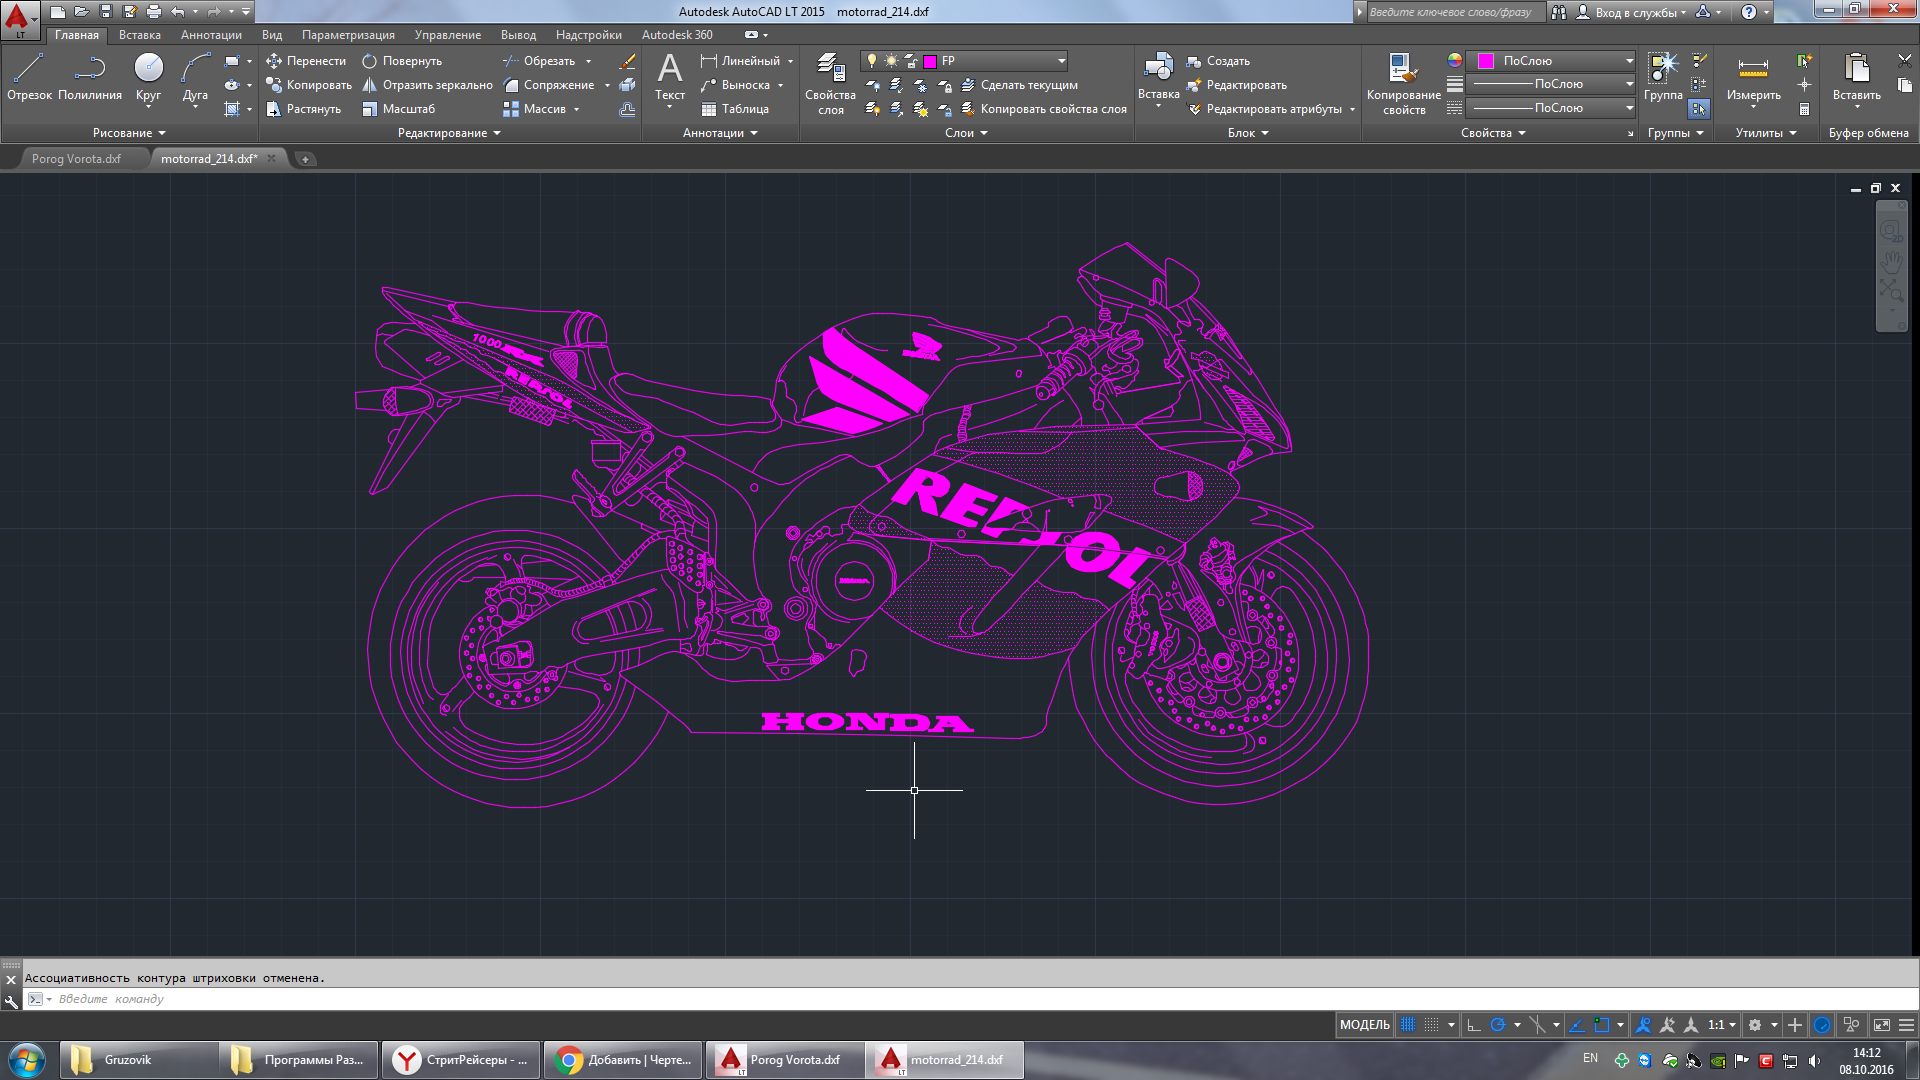Toggle grid display in status bar

tap(1407, 1025)
